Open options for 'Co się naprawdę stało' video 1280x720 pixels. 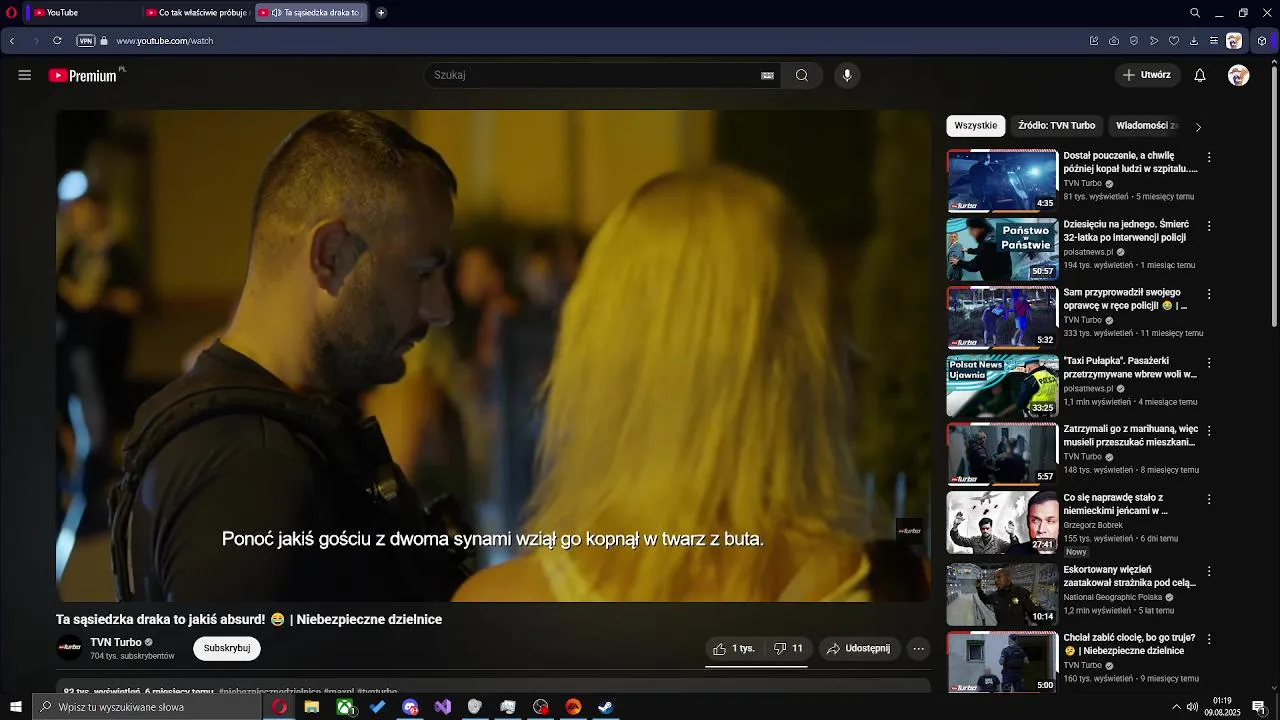pos(1209,499)
